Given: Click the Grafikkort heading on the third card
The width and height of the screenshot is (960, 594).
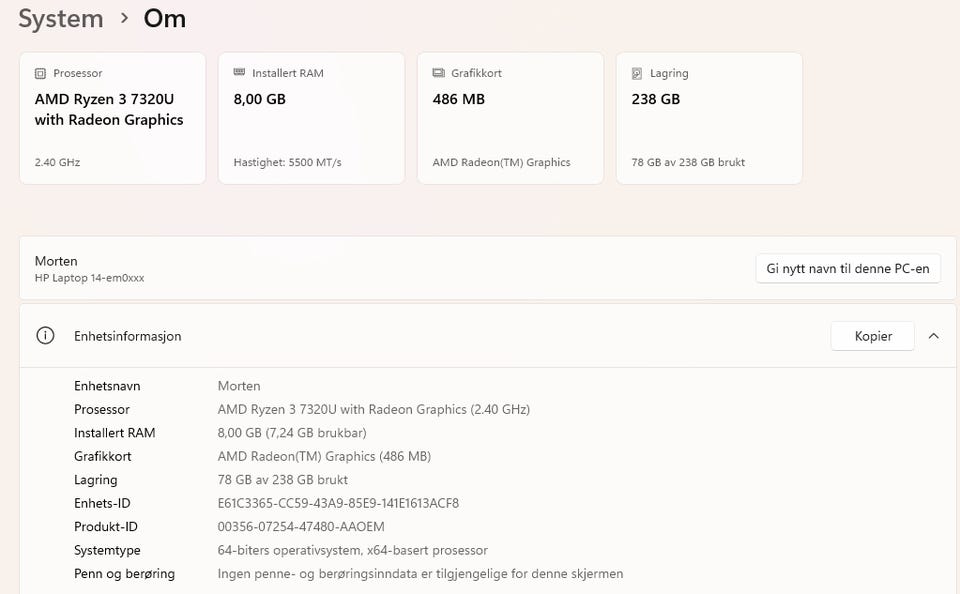Looking at the screenshot, I should [476, 73].
